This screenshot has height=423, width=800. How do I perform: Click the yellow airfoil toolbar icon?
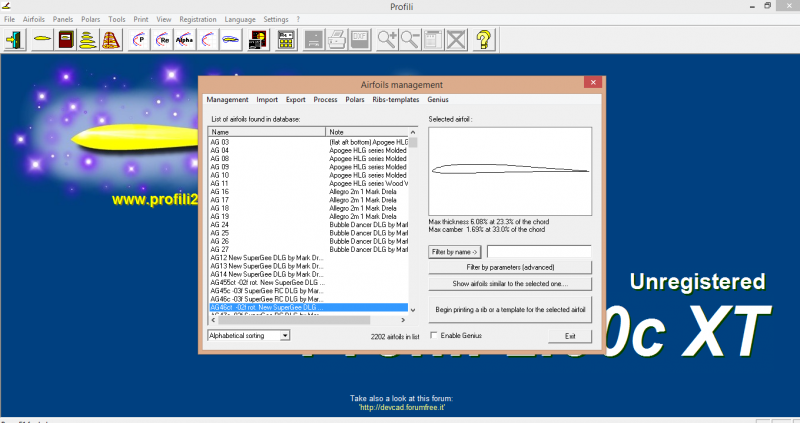[42, 40]
